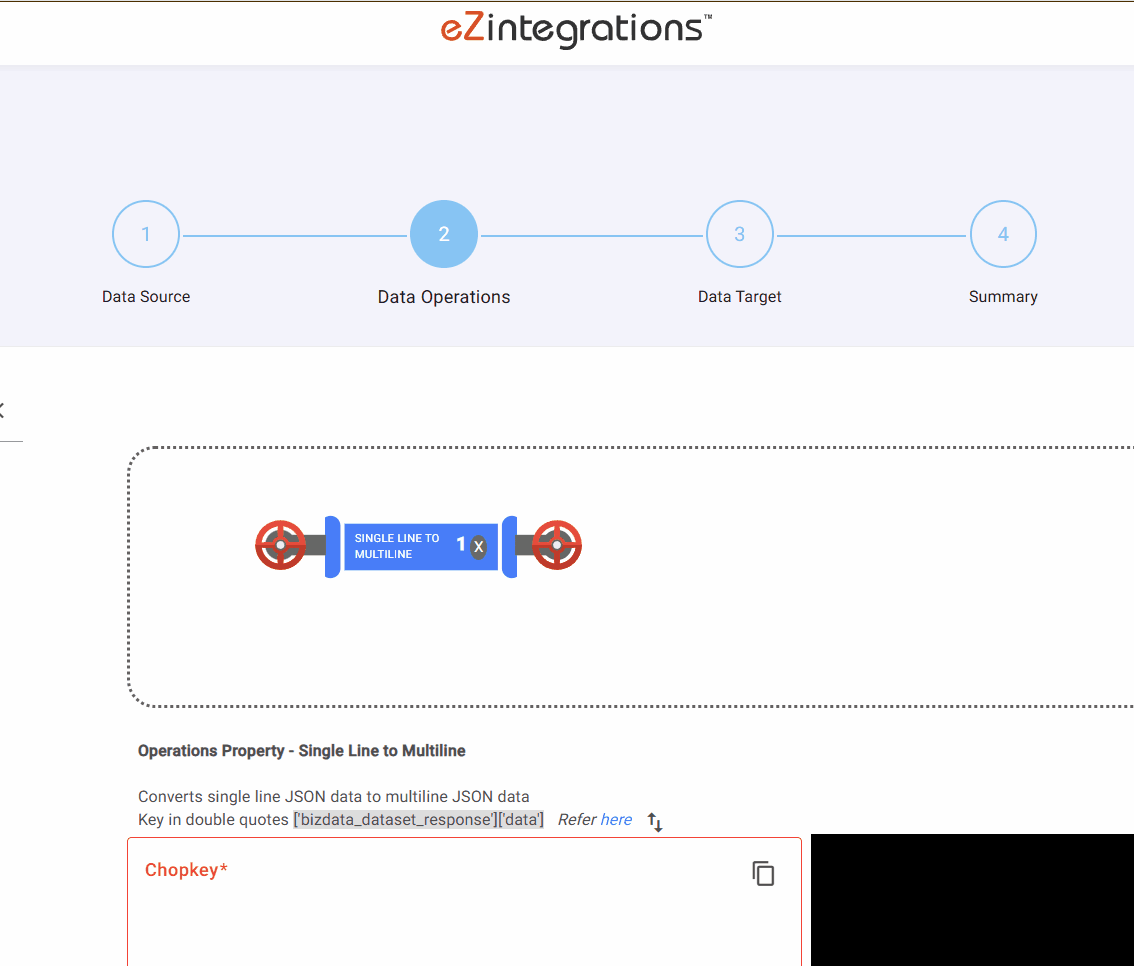Image resolution: width=1134 pixels, height=966 pixels.
Task: Click the left red valve icon
Action: [x=281, y=545]
